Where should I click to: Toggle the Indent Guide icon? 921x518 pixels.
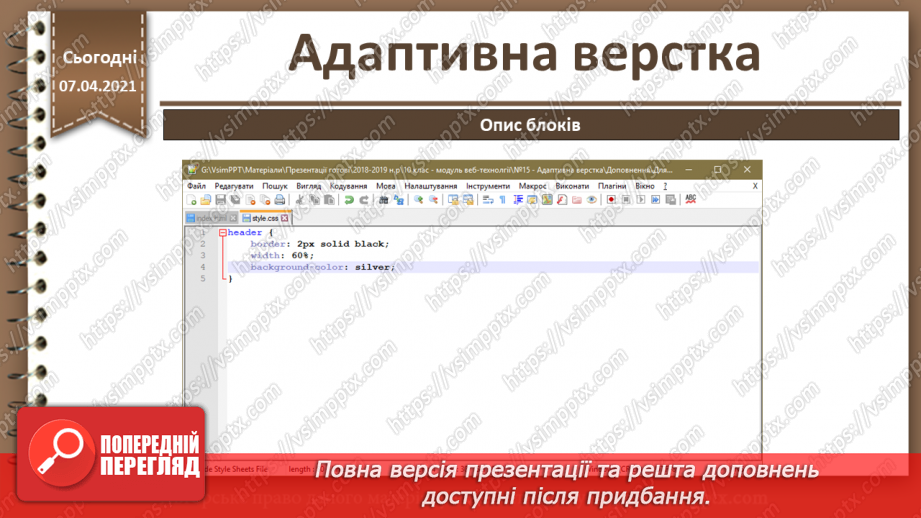point(518,200)
